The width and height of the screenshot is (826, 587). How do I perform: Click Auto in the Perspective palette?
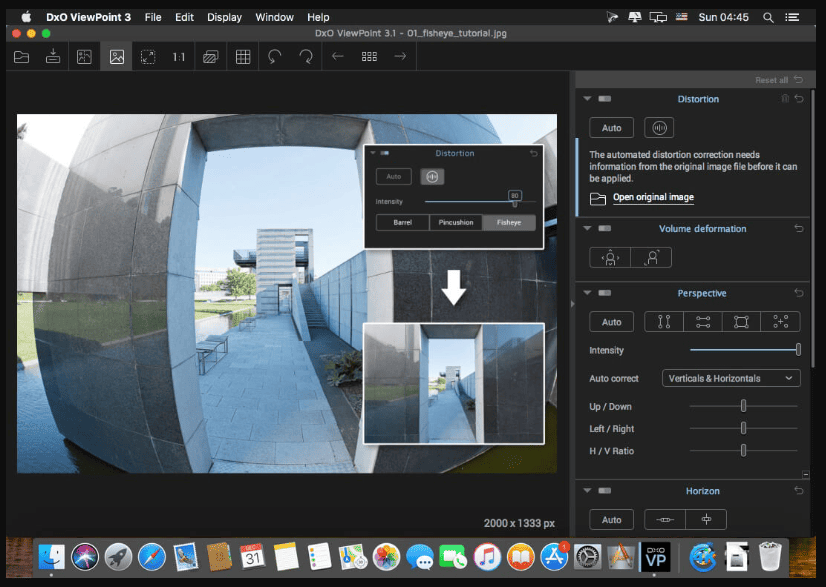click(x=612, y=321)
